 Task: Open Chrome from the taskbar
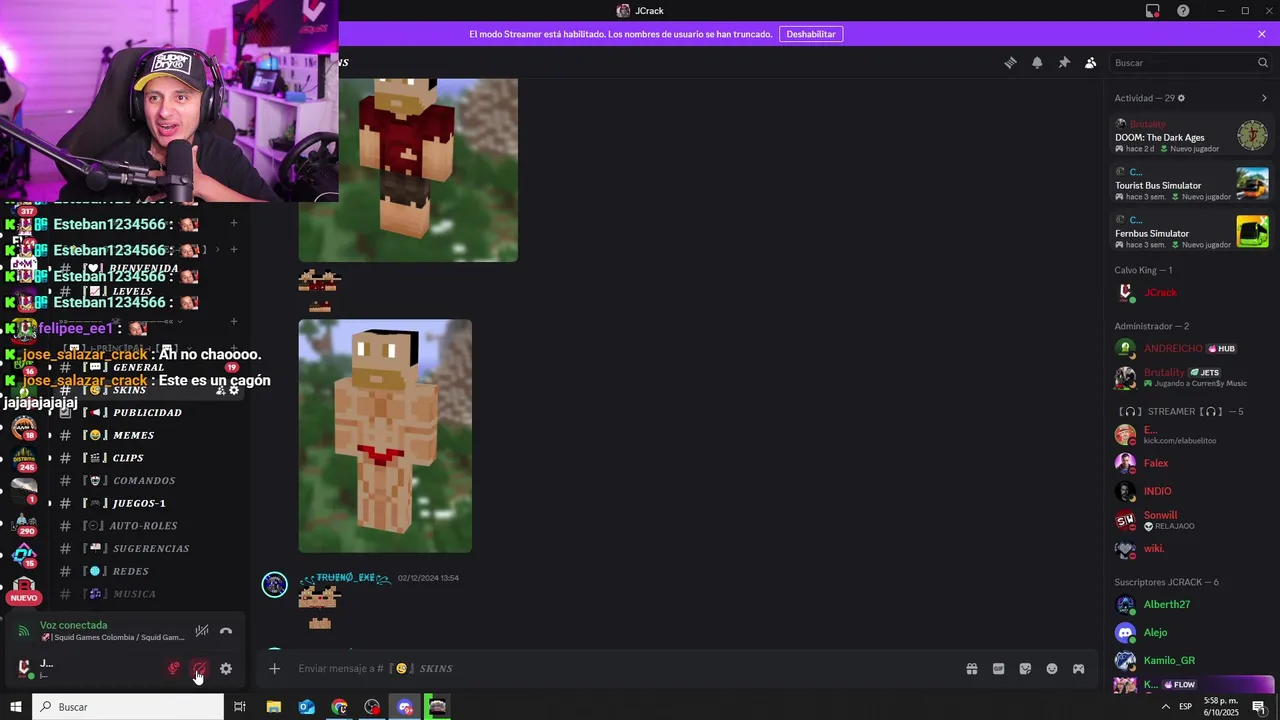339,707
